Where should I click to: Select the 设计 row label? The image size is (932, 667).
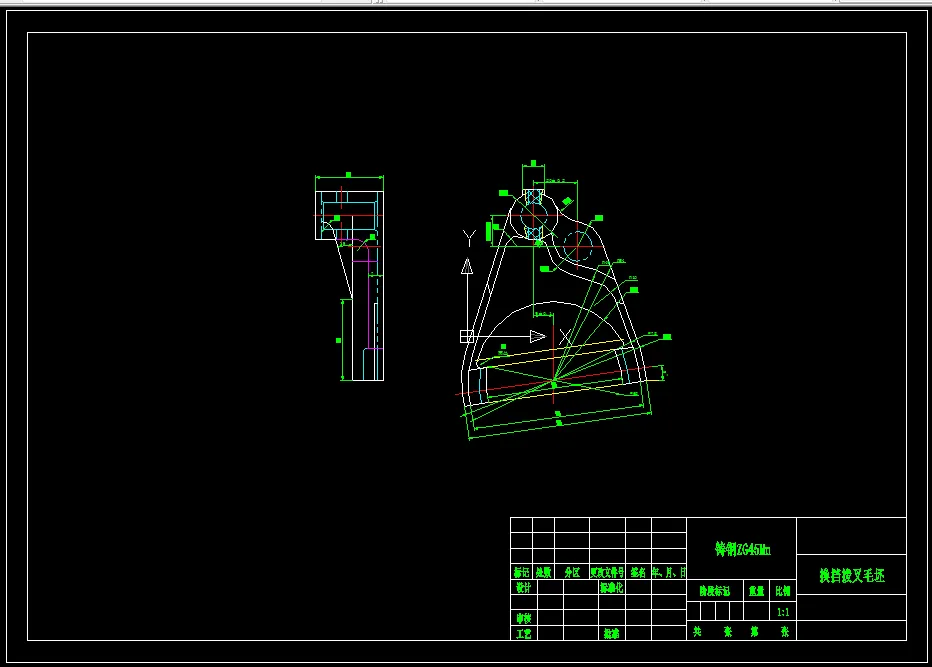(x=523, y=587)
